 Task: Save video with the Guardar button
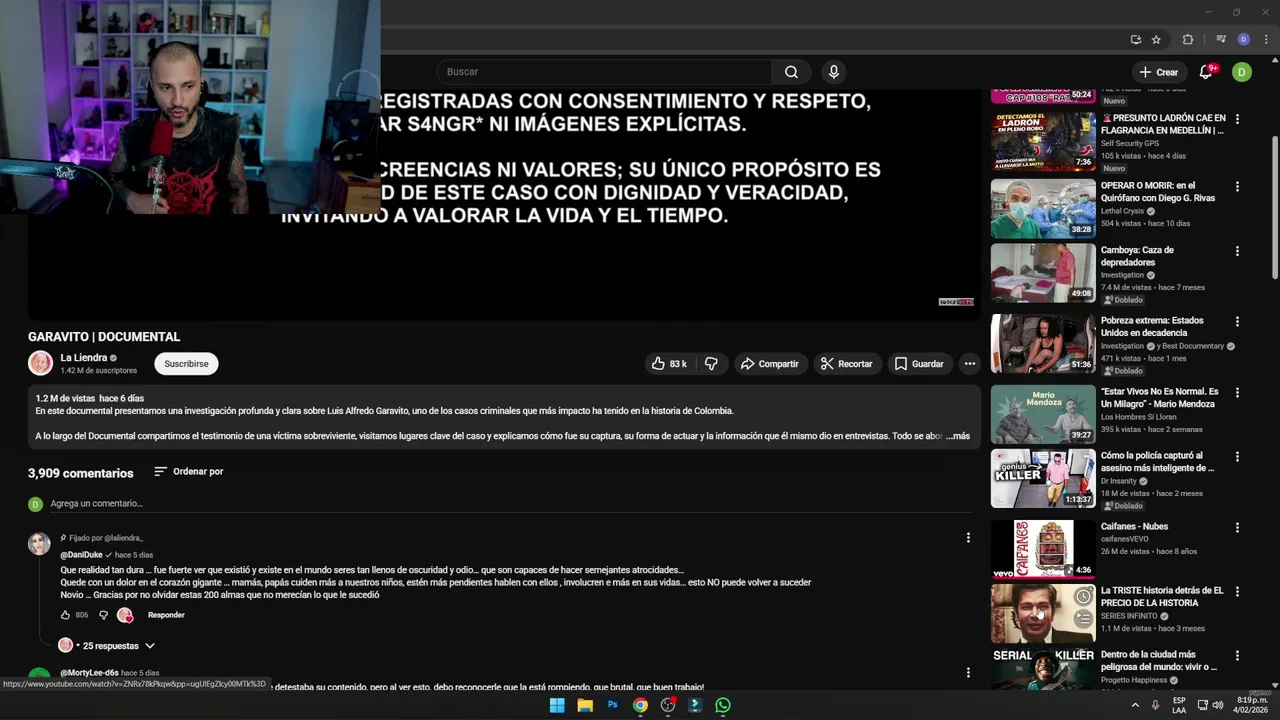[918, 364]
